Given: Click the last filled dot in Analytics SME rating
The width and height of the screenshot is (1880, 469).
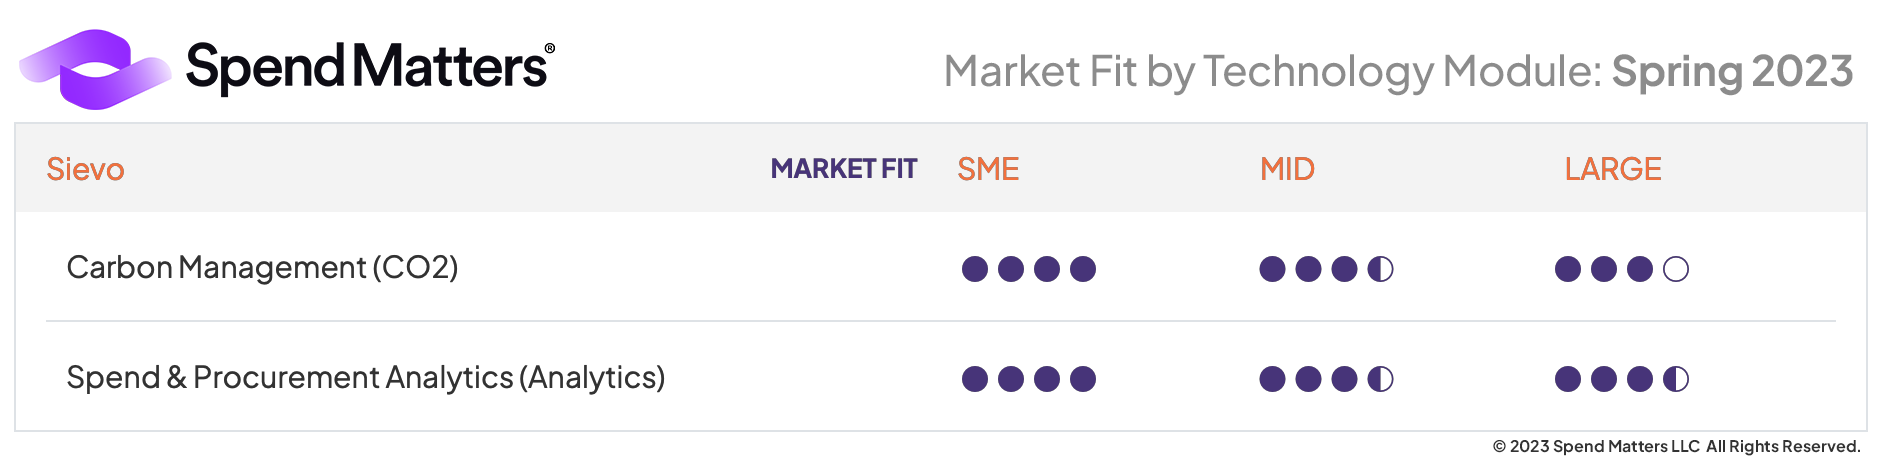Looking at the screenshot, I should [1083, 379].
